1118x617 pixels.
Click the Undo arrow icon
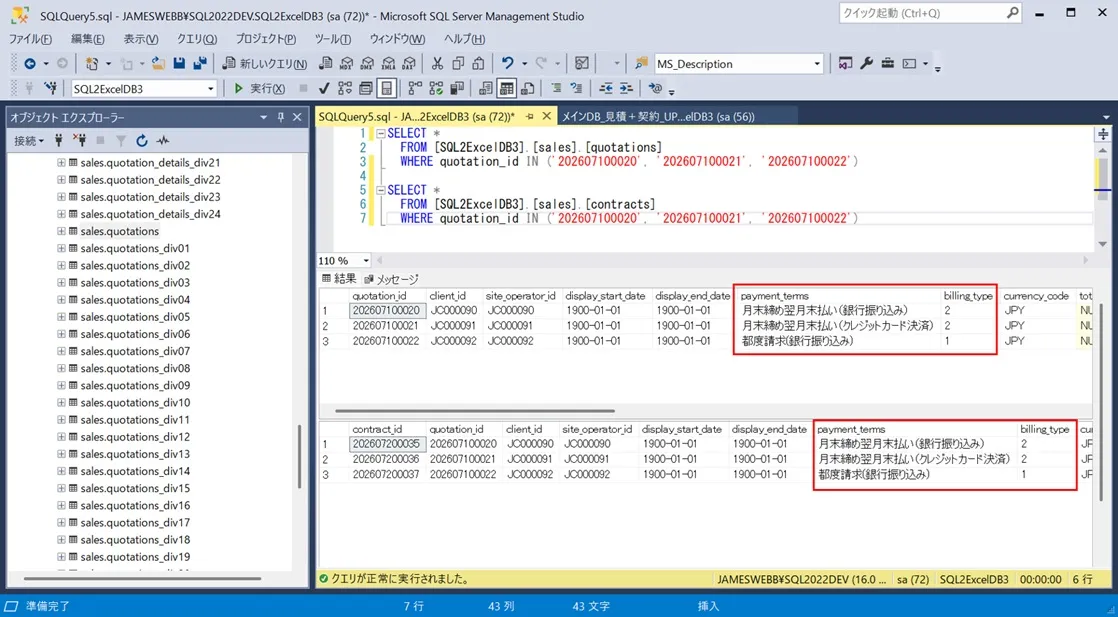tap(508, 63)
